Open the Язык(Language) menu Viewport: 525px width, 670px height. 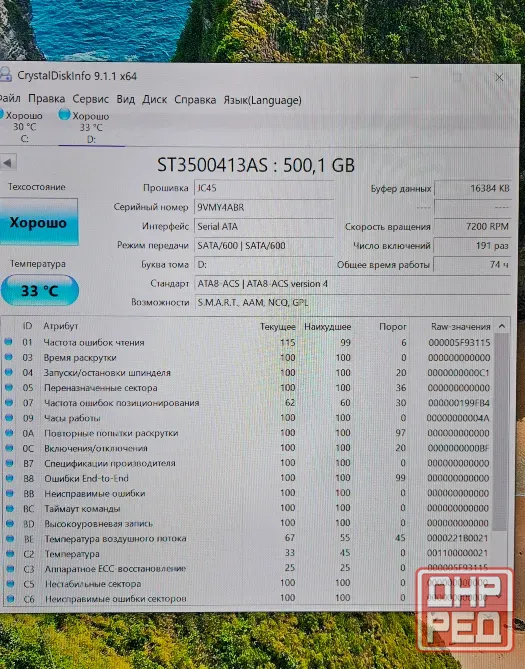[x=262, y=100]
